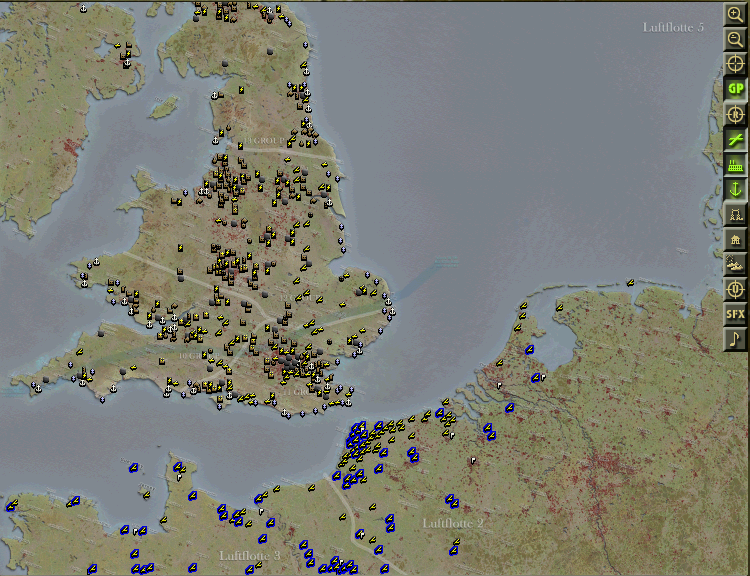Toggle the ships convoy filter icon
The width and height of the screenshot is (750, 576).
pyautogui.click(x=735, y=264)
